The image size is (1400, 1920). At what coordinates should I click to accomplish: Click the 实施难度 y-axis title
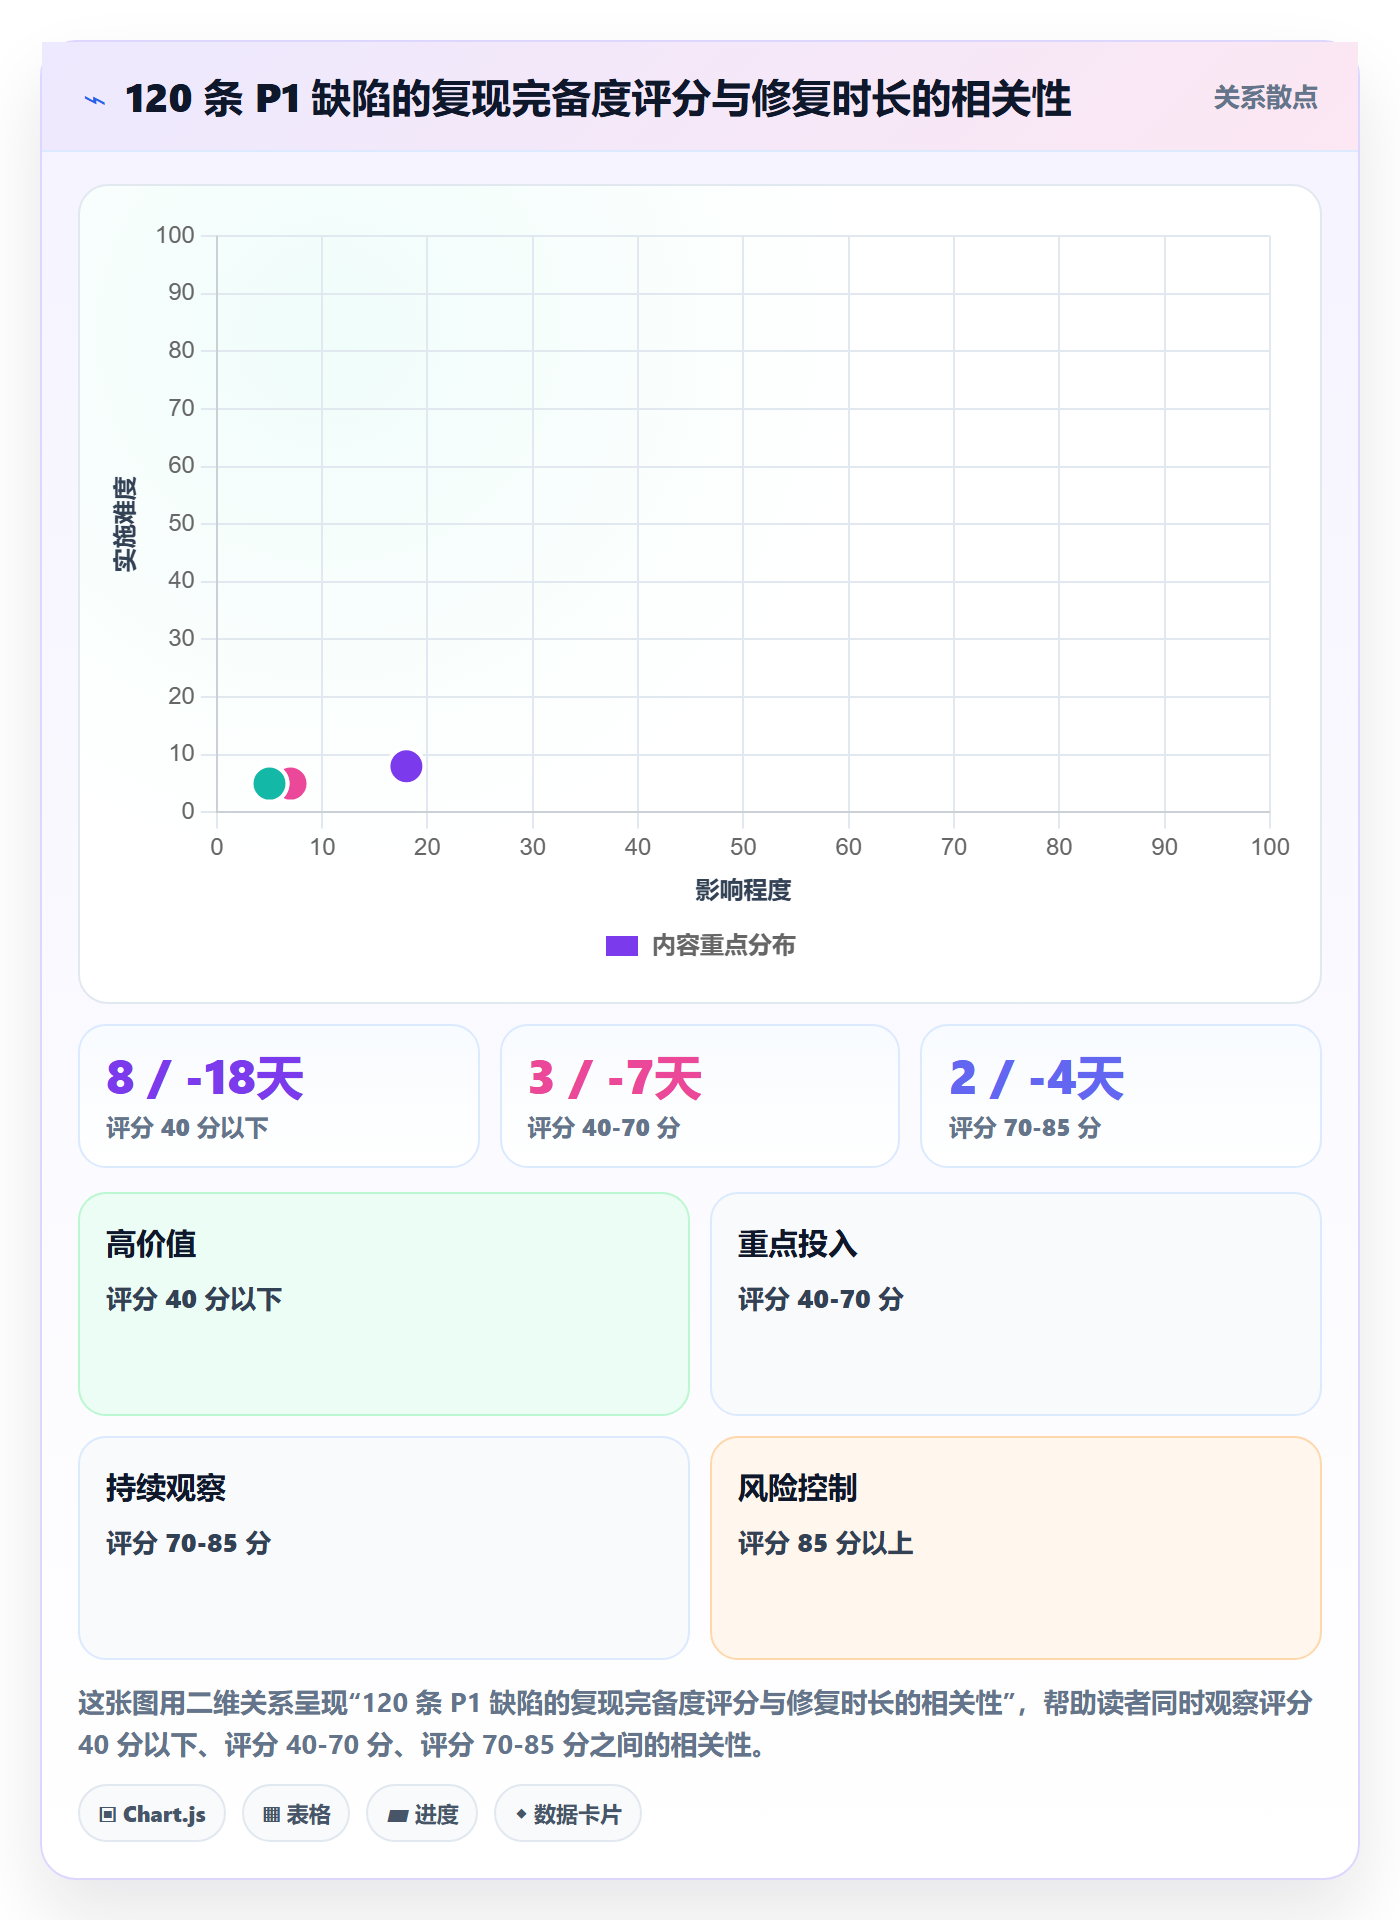tap(125, 523)
